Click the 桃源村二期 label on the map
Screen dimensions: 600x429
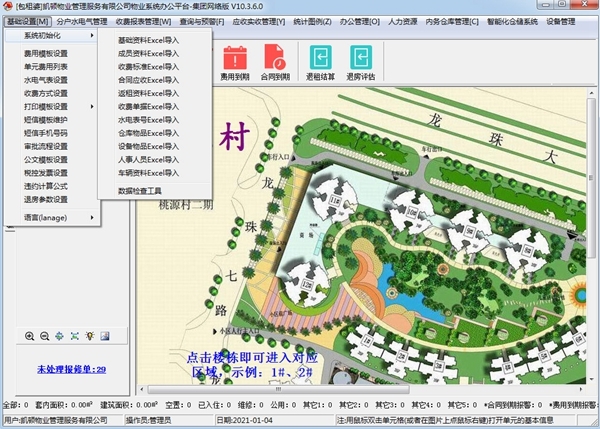click(x=186, y=205)
